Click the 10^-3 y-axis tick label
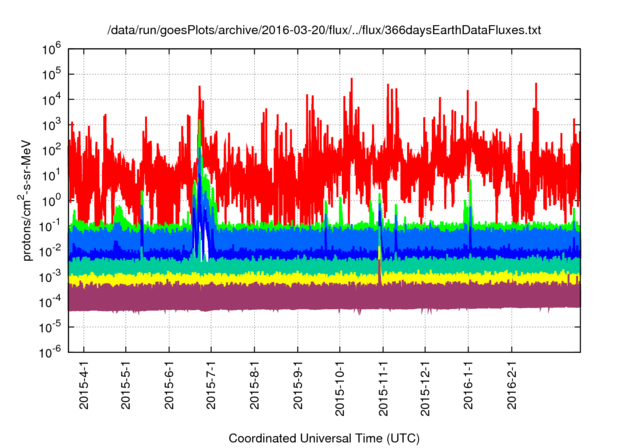 pyautogui.click(x=51, y=275)
